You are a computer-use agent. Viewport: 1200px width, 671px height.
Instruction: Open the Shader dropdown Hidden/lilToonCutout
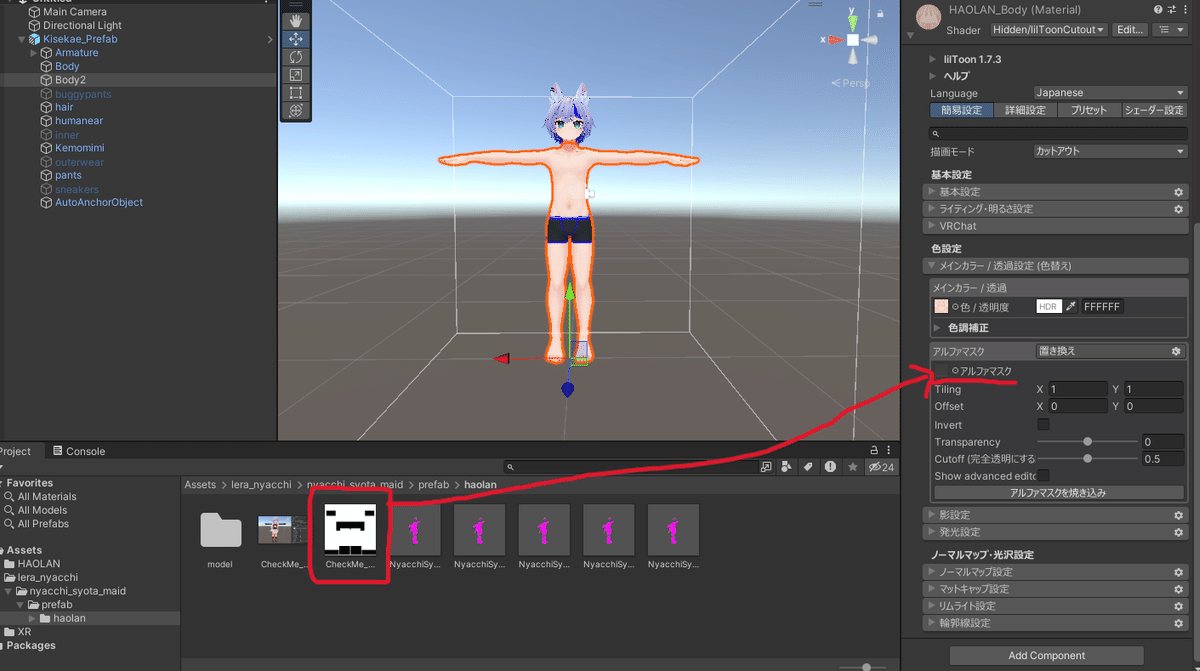coord(1049,30)
